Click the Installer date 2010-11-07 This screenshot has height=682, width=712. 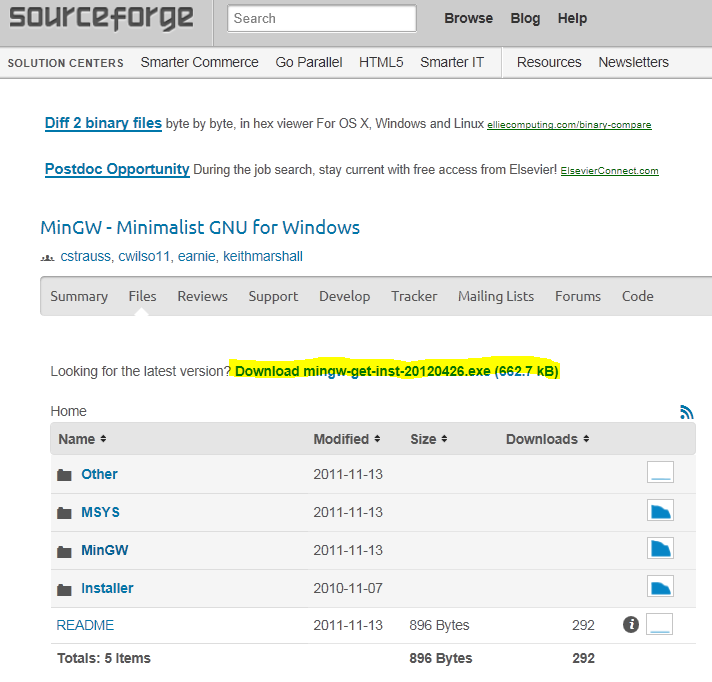(x=348, y=588)
